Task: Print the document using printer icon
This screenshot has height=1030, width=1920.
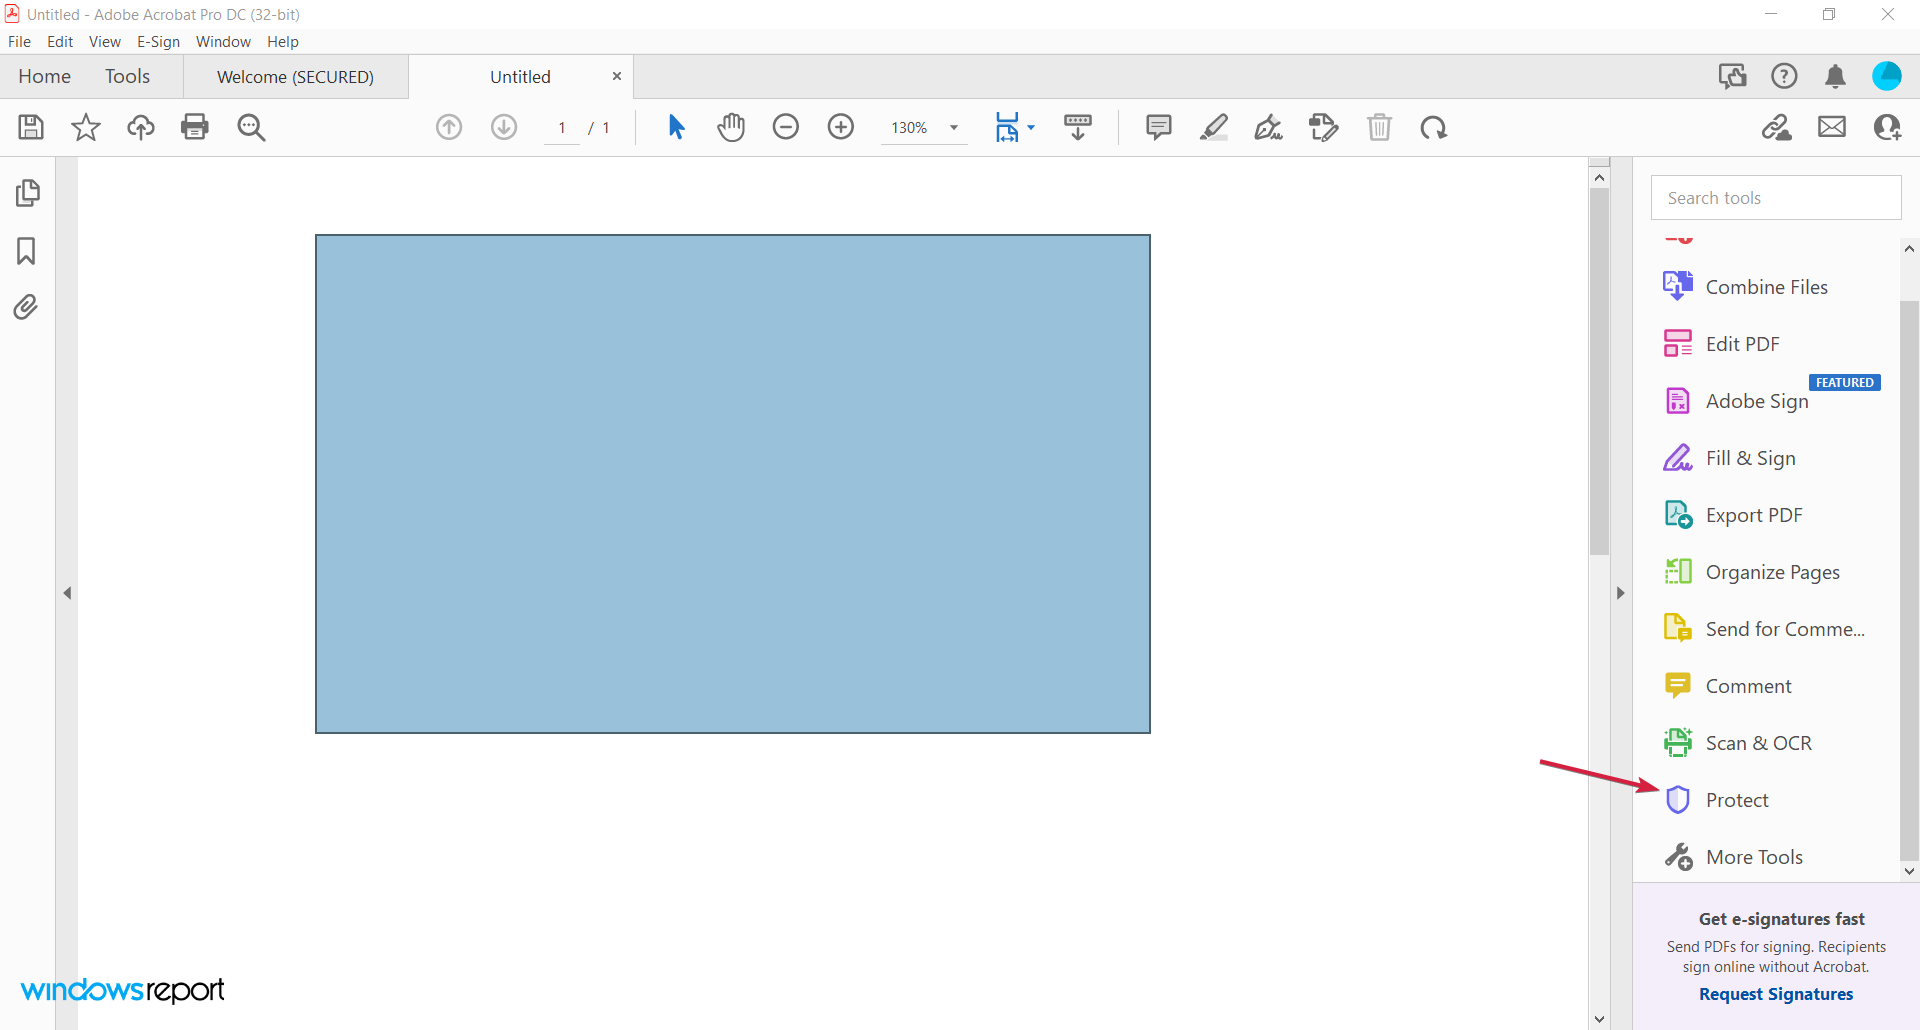Action: pos(195,127)
